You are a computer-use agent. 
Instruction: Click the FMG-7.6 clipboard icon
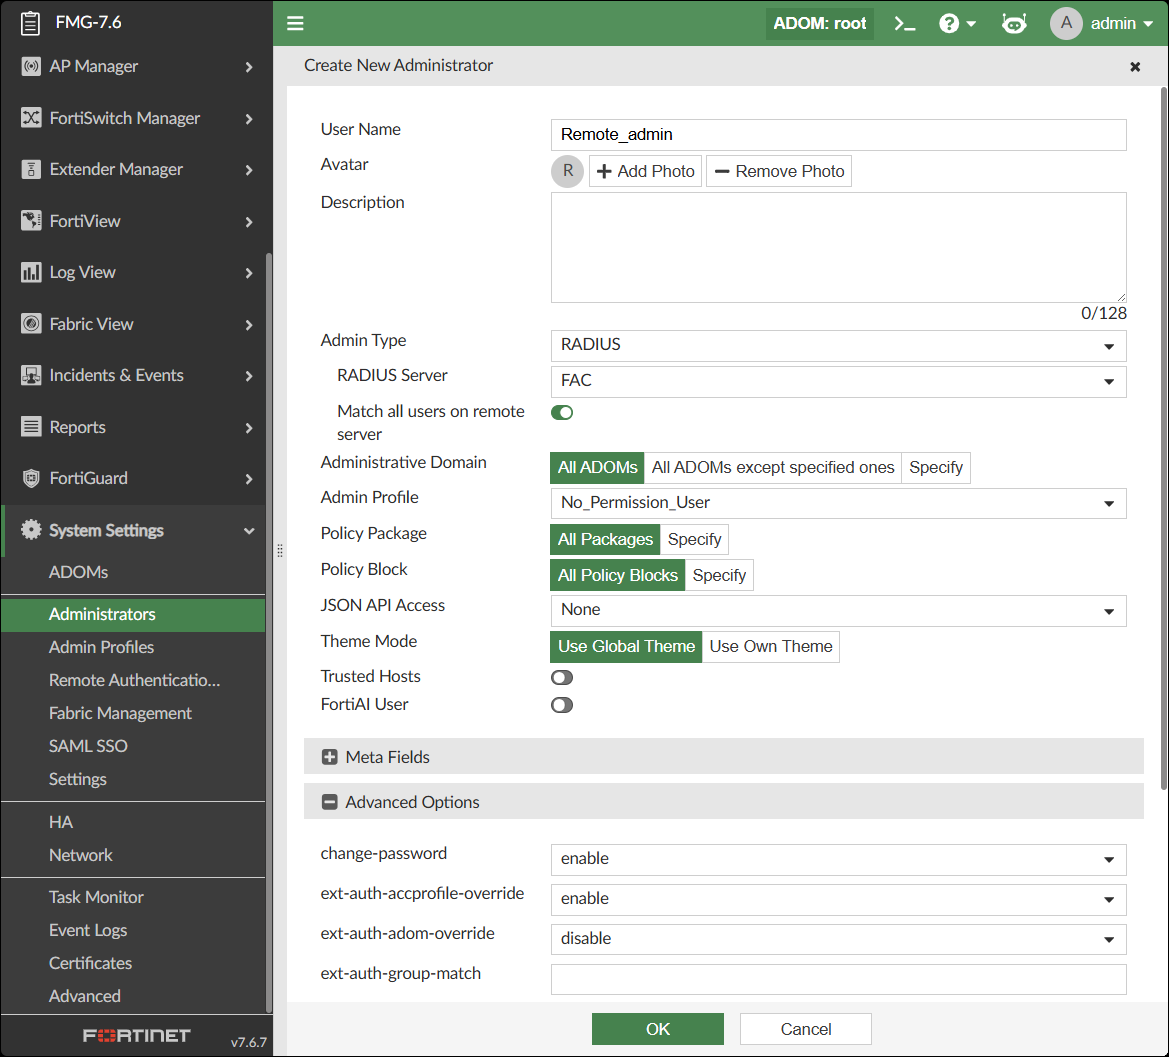tap(31, 23)
